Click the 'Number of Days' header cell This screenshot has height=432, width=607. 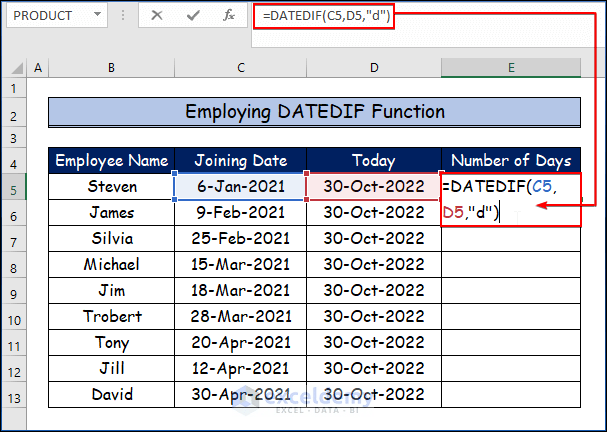click(x=511, y=160)
